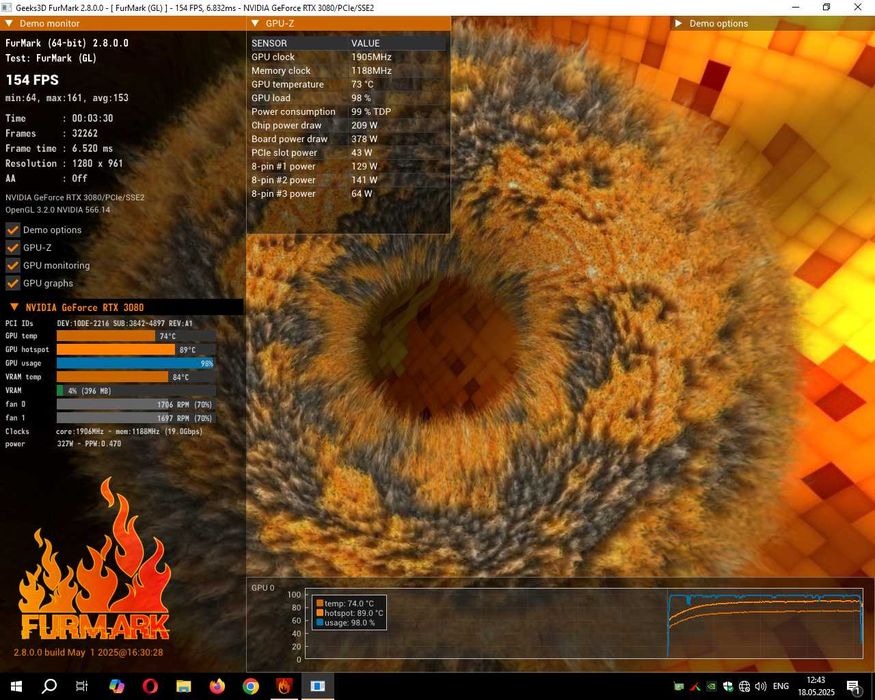The image size is (875, 700).
Task: Collapse the Demo monitor panel triangle
Action: point(9,23)
